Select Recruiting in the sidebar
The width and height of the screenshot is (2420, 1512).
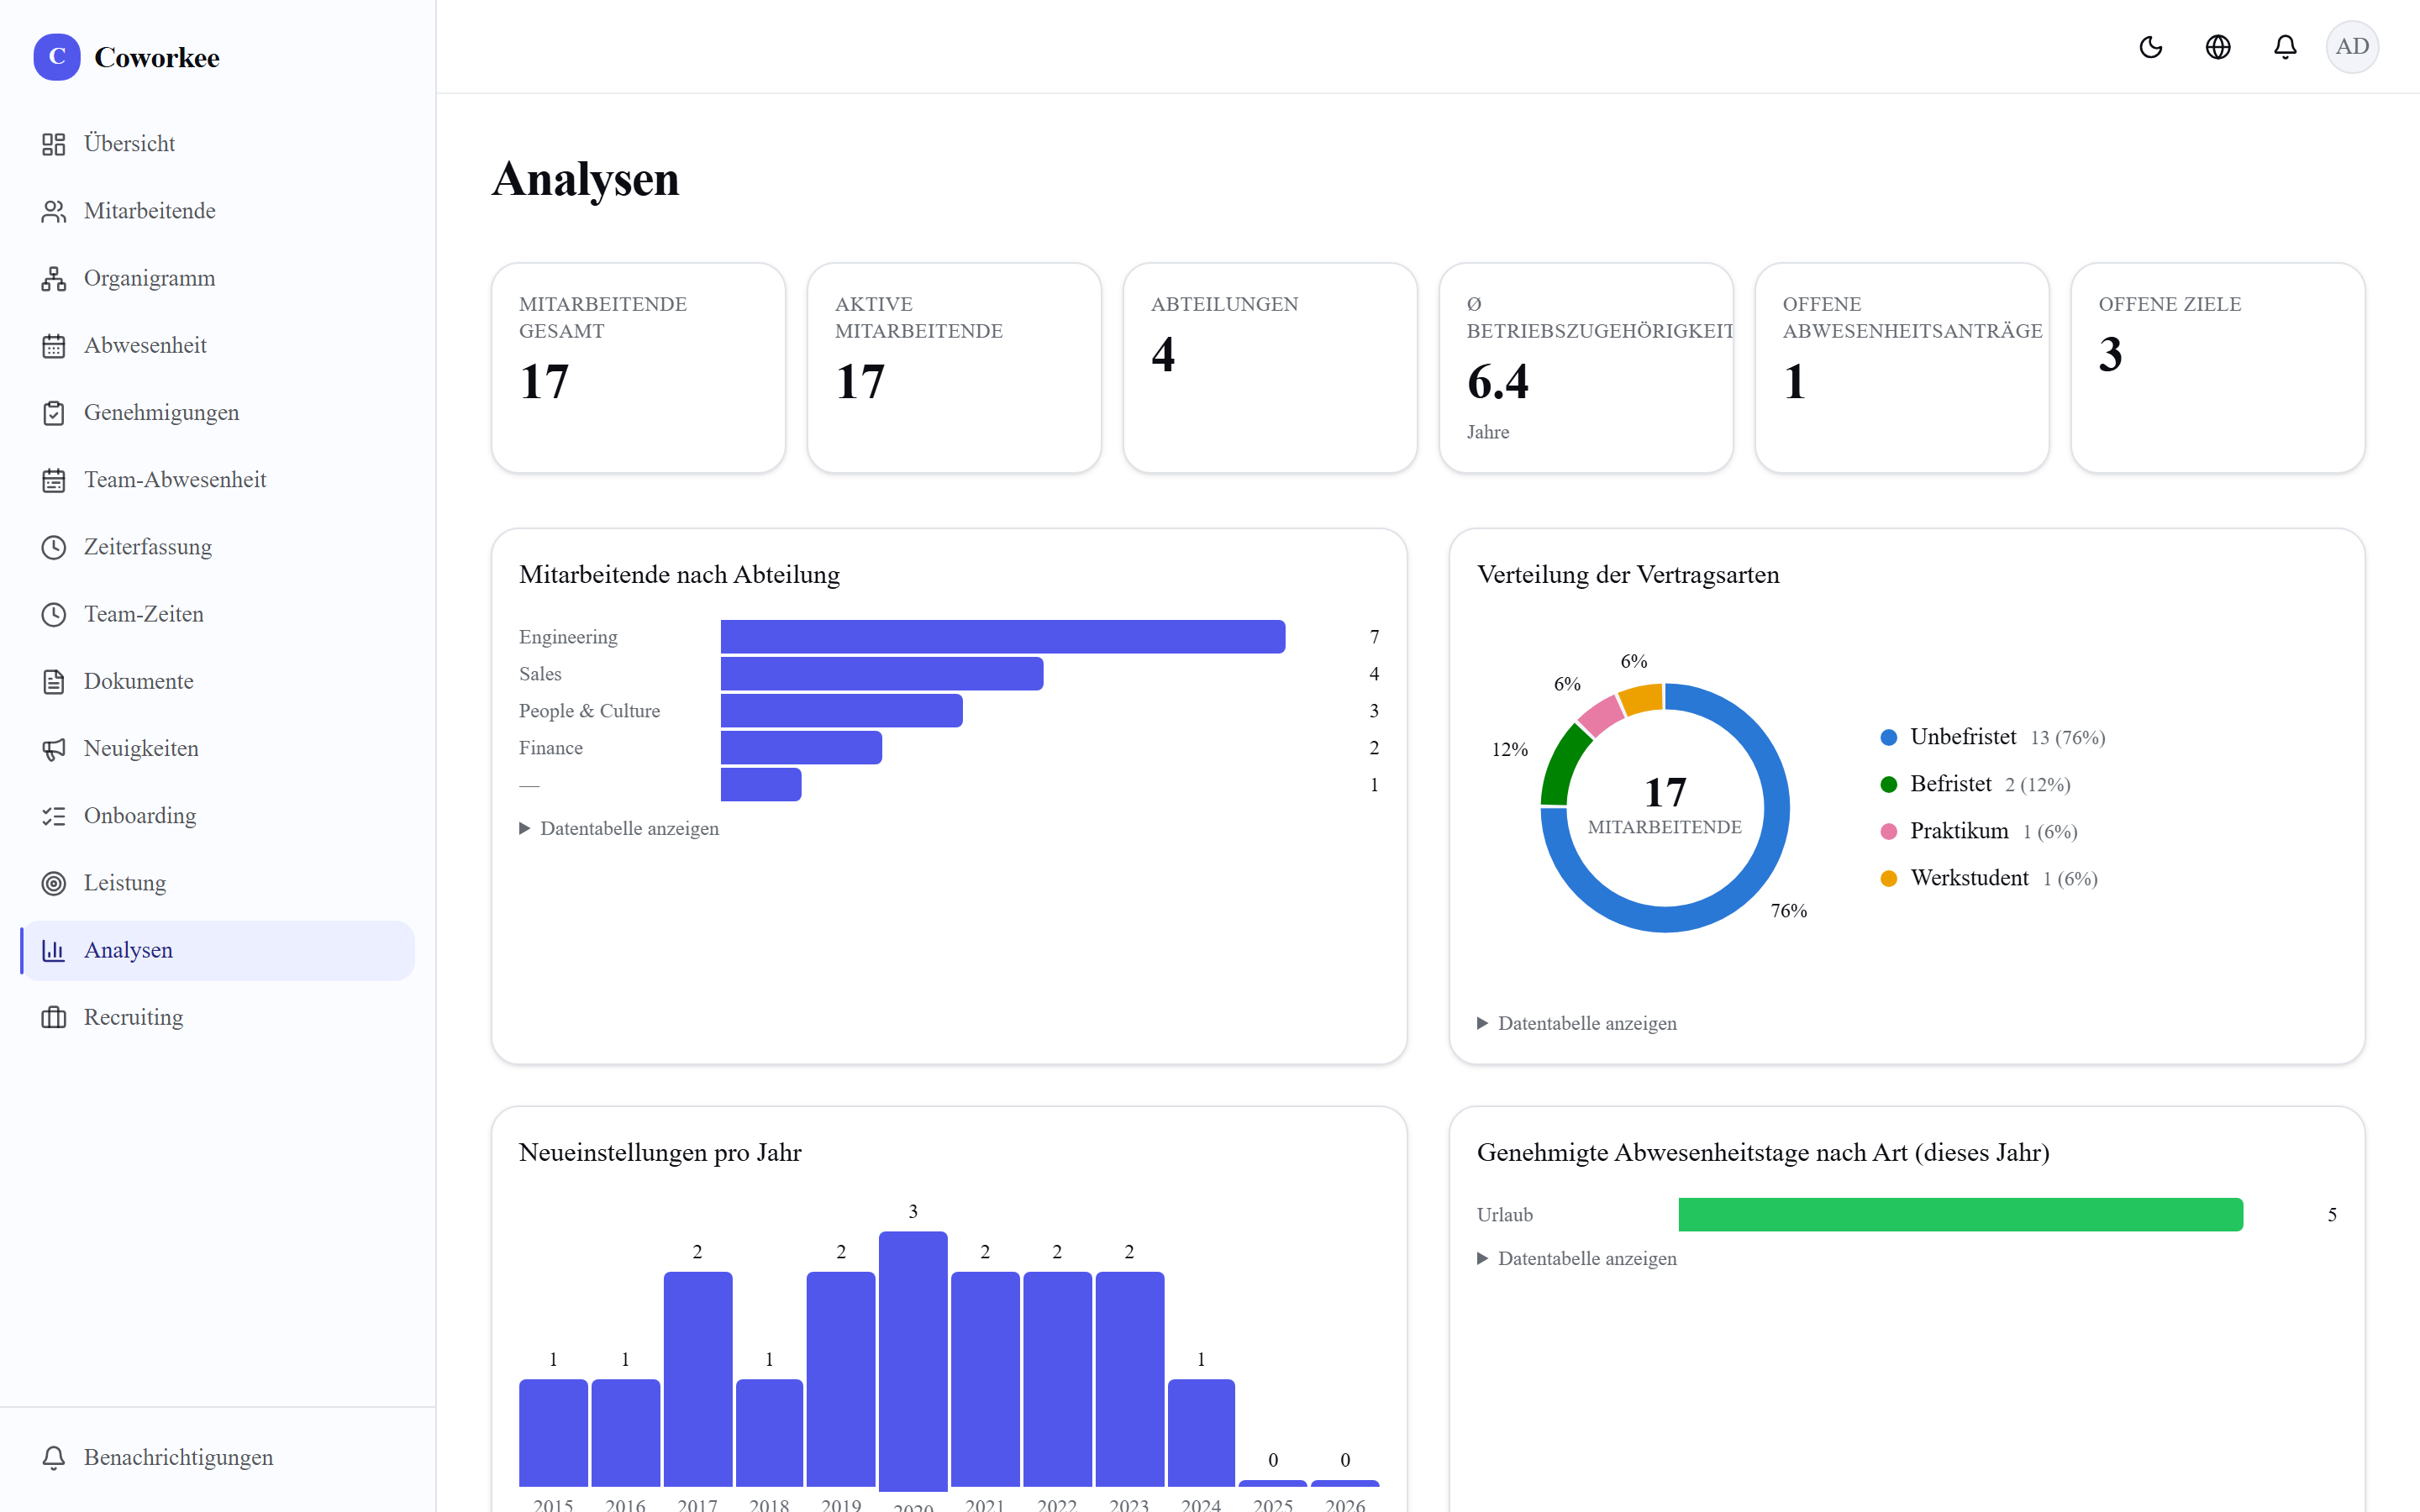(x=217, y=1017)
